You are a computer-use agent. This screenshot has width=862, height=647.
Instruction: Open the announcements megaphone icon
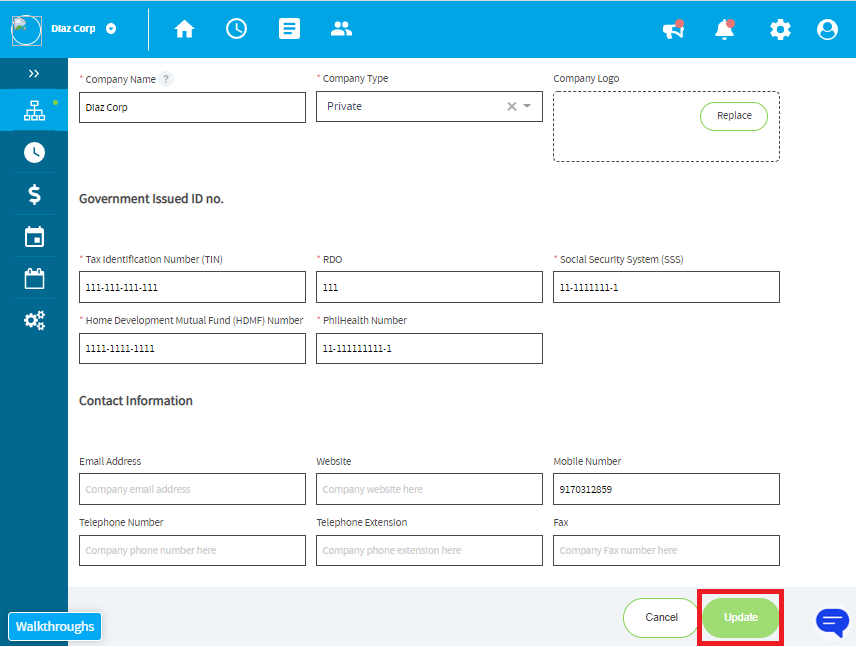click(673, 29)
